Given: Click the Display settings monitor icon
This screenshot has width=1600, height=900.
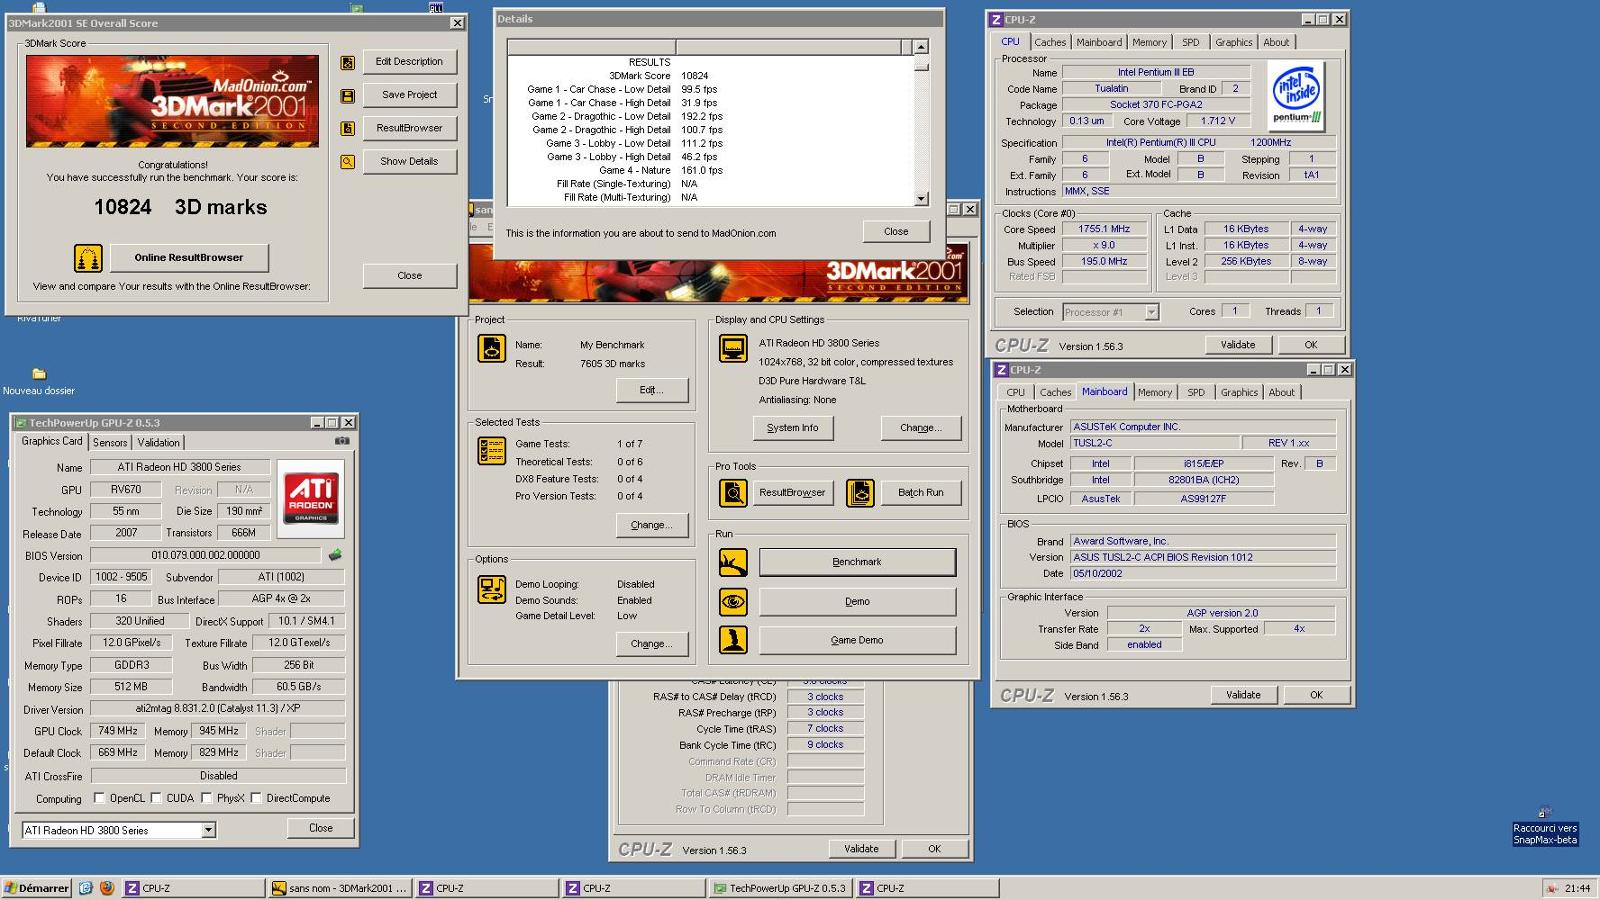Looking at the screenshot, I should [x=733, y=348].
